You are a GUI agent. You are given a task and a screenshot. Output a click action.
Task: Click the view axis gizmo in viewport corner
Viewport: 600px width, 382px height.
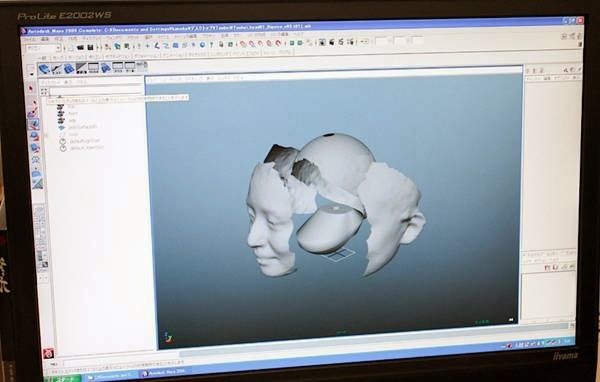coord(168,337)
